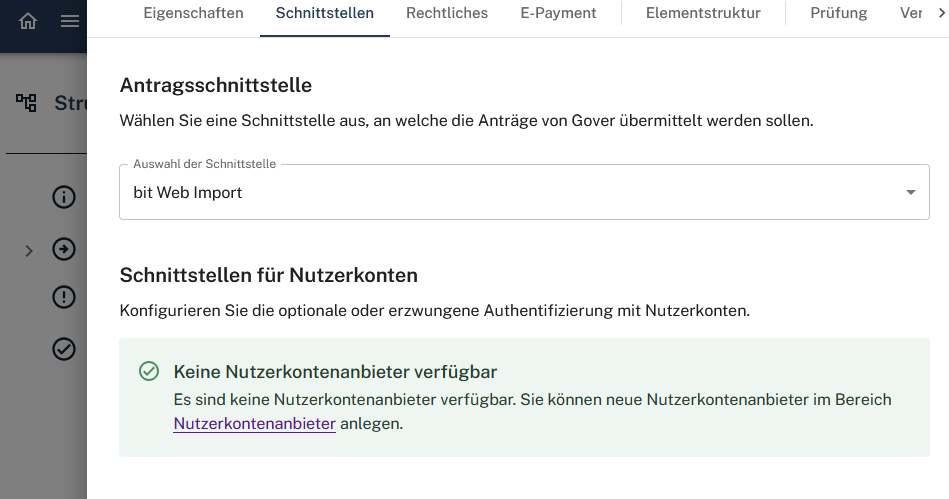
Task: Open the partially visible 'Ver' tab
Action: 910,13
